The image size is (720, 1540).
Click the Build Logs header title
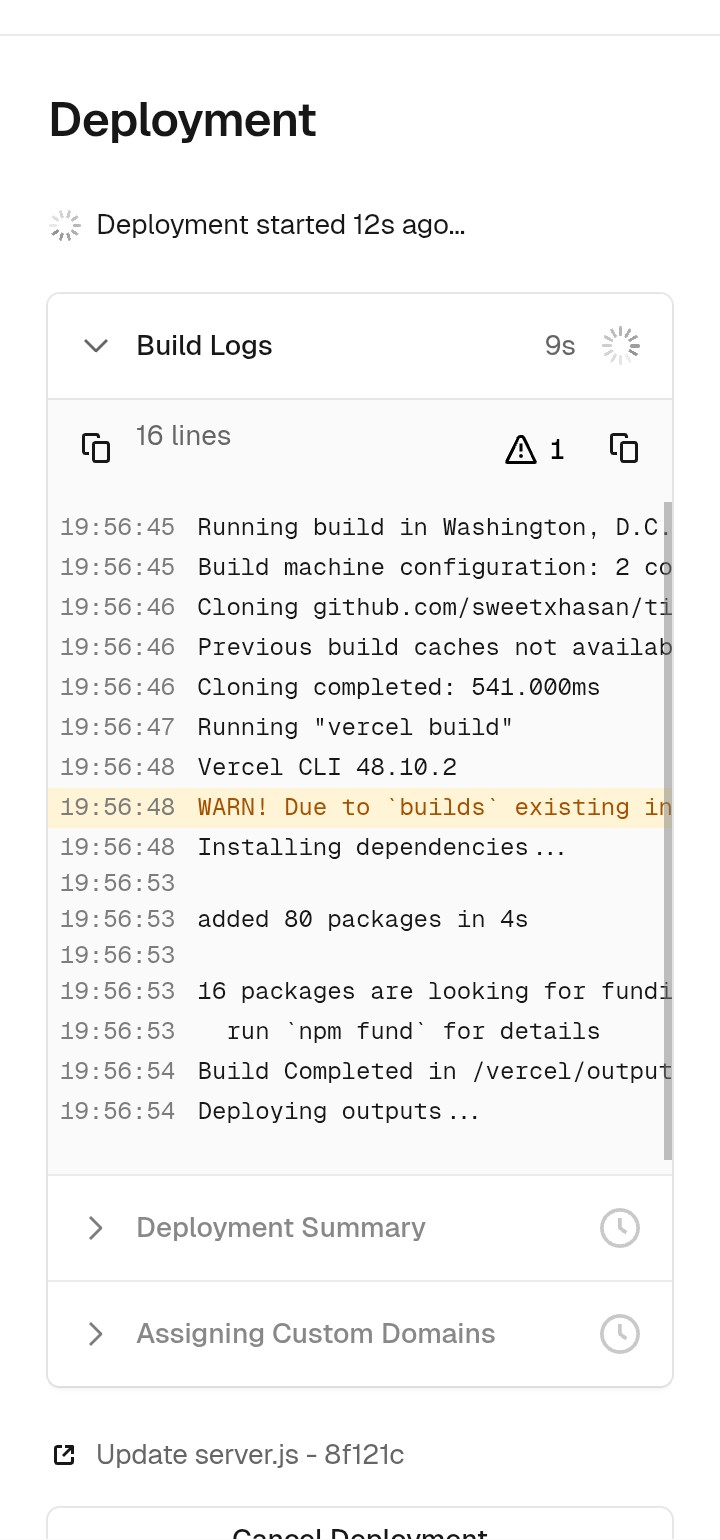tap(204, 346)
